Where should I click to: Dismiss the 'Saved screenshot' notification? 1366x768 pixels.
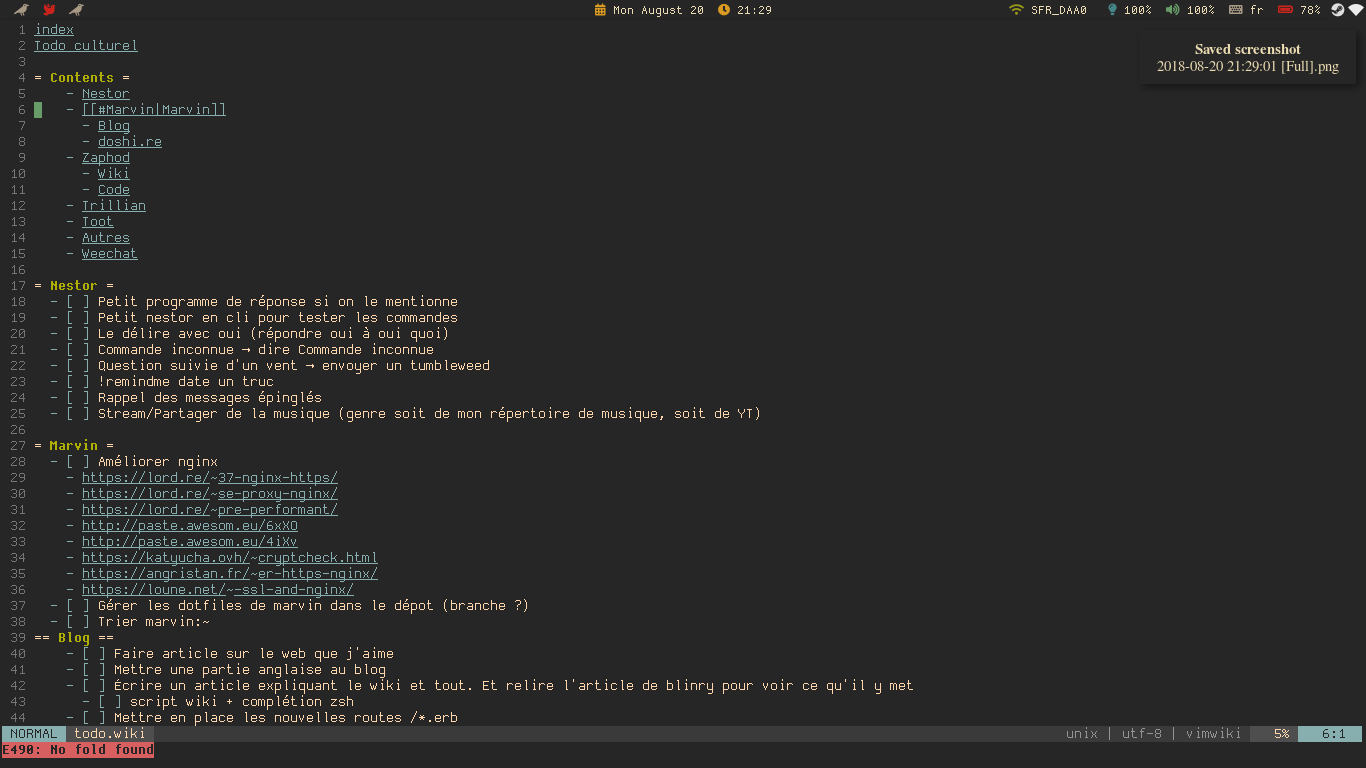click(x=1247, y=57)
